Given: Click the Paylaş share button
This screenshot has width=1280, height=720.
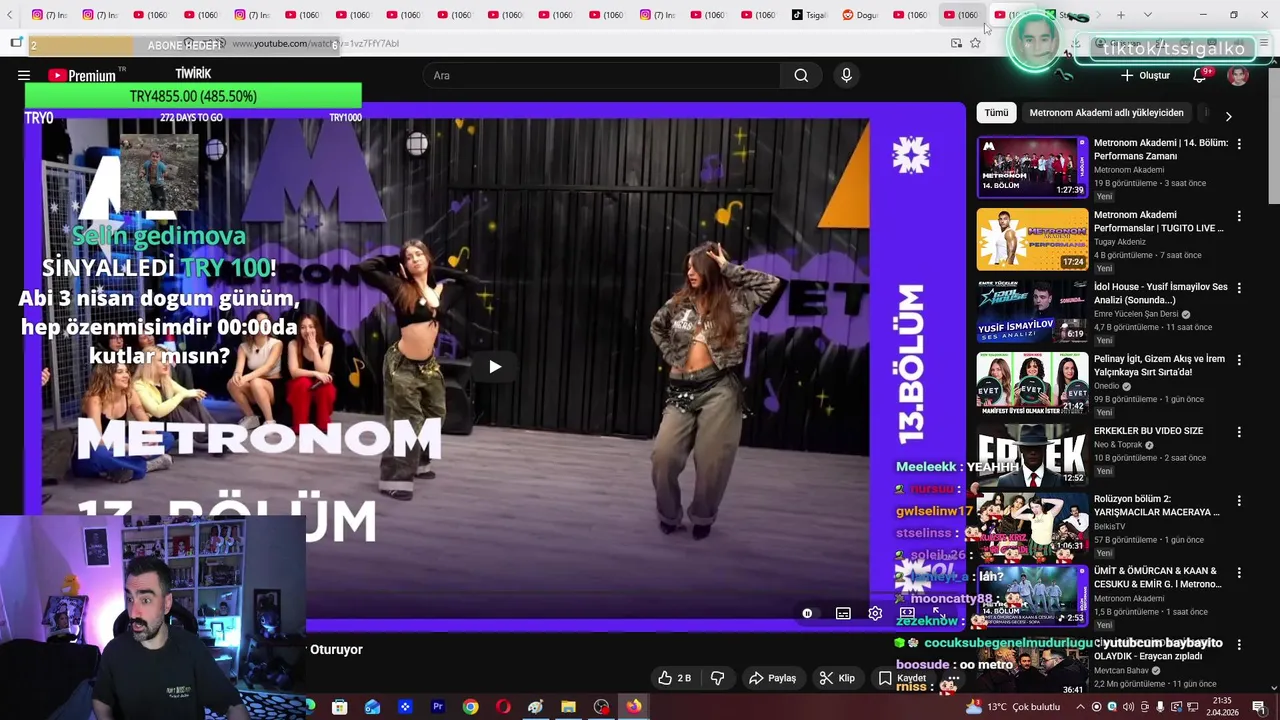Looking at the screenshot, I should tap(772, 678).
